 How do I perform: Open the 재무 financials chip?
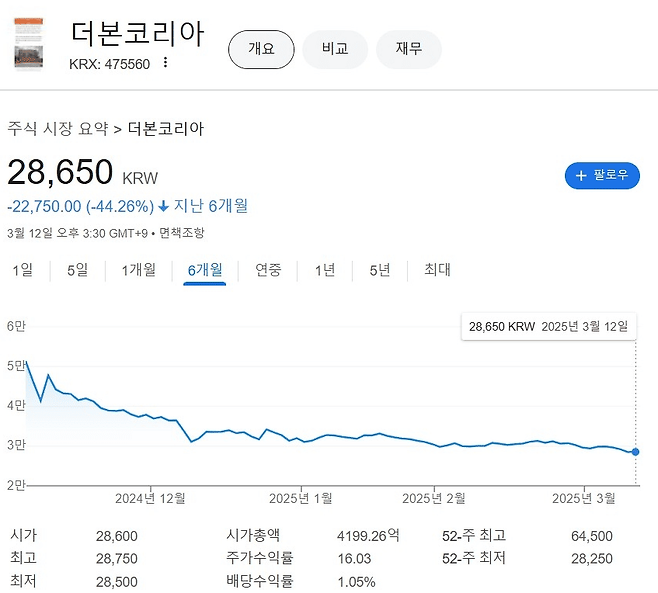click(x=408, y=49)
